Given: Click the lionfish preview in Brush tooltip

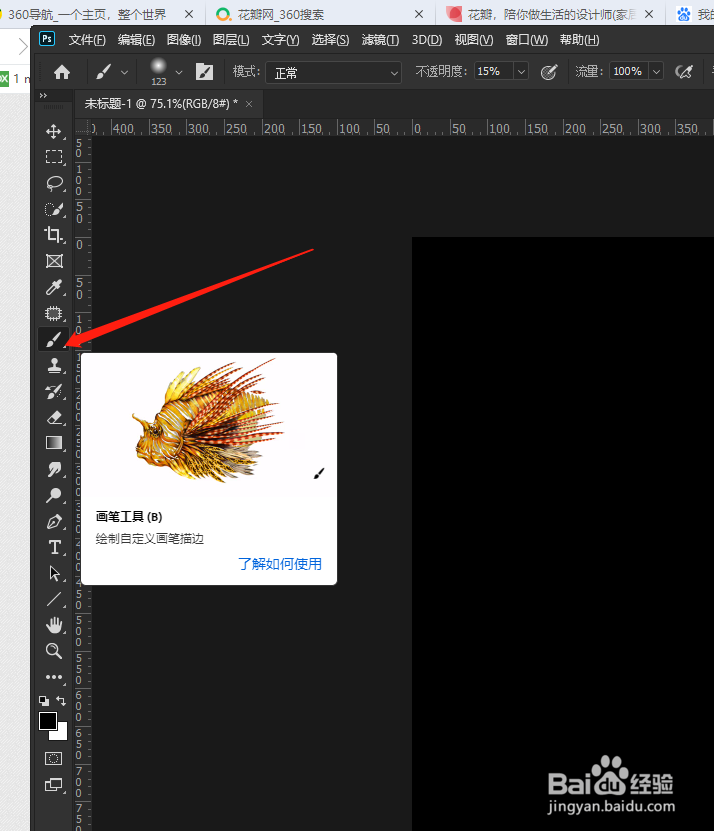Looking at the screenshot, I should pos(208,420).
